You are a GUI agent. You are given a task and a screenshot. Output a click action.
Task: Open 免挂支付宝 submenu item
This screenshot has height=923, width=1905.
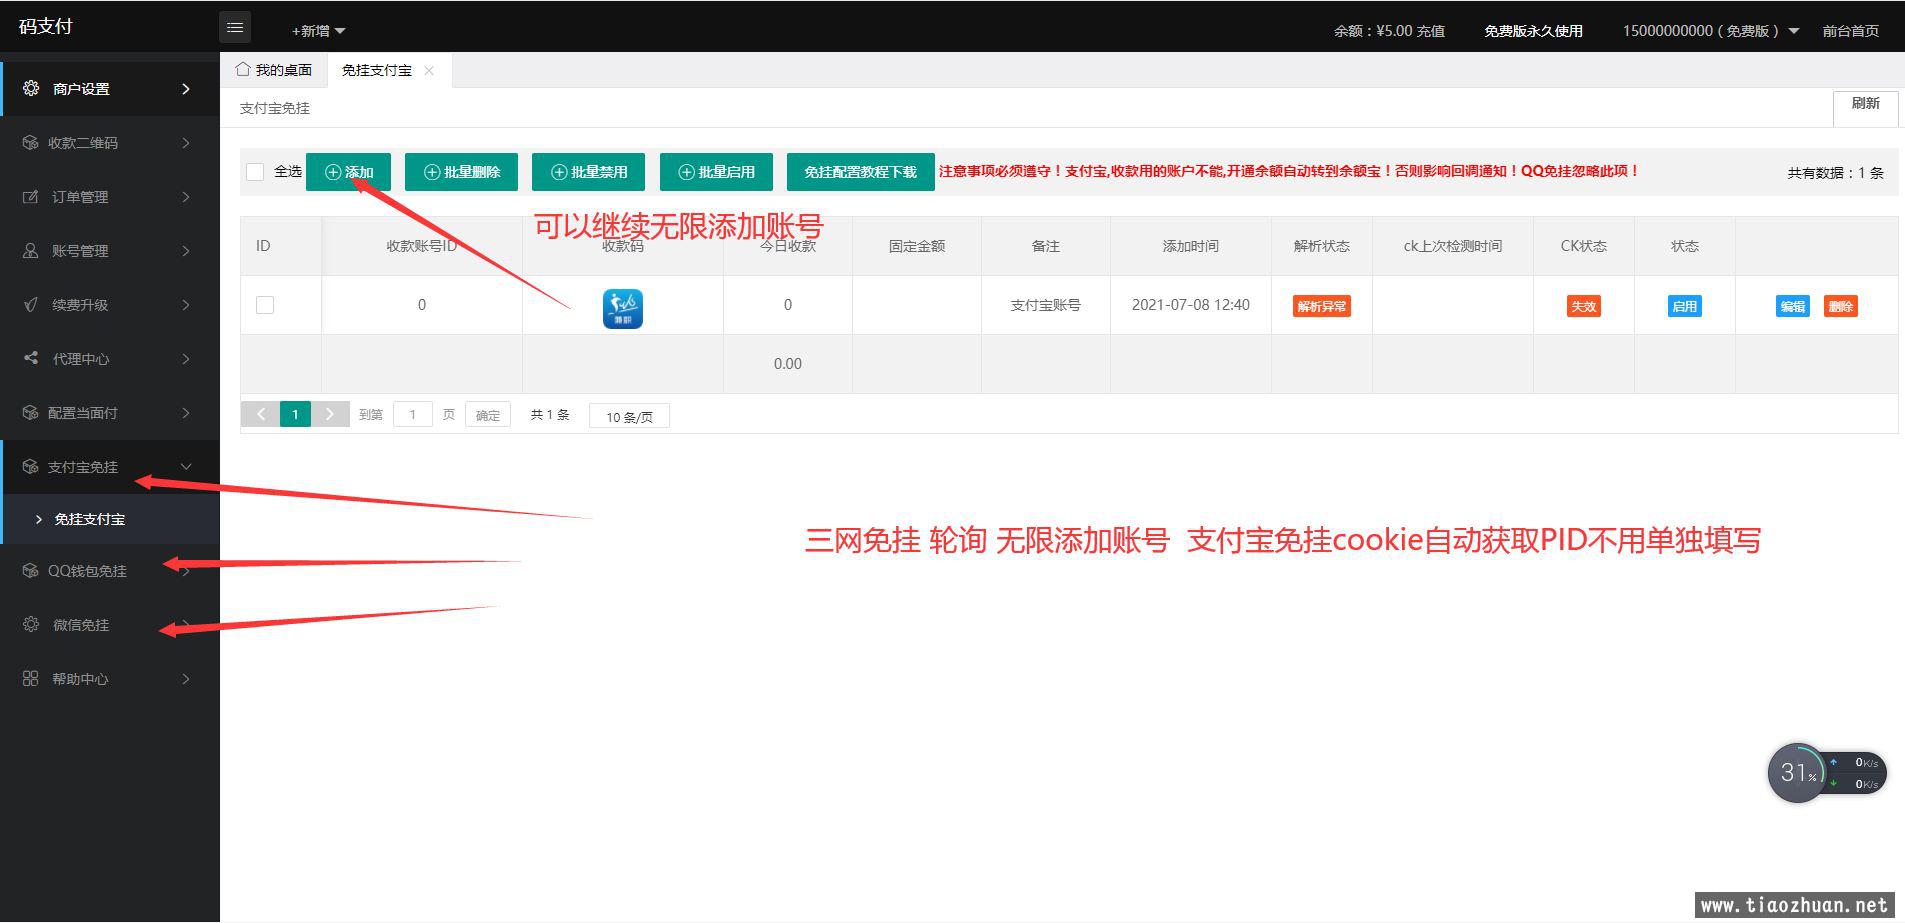click(x=110, y=519)
